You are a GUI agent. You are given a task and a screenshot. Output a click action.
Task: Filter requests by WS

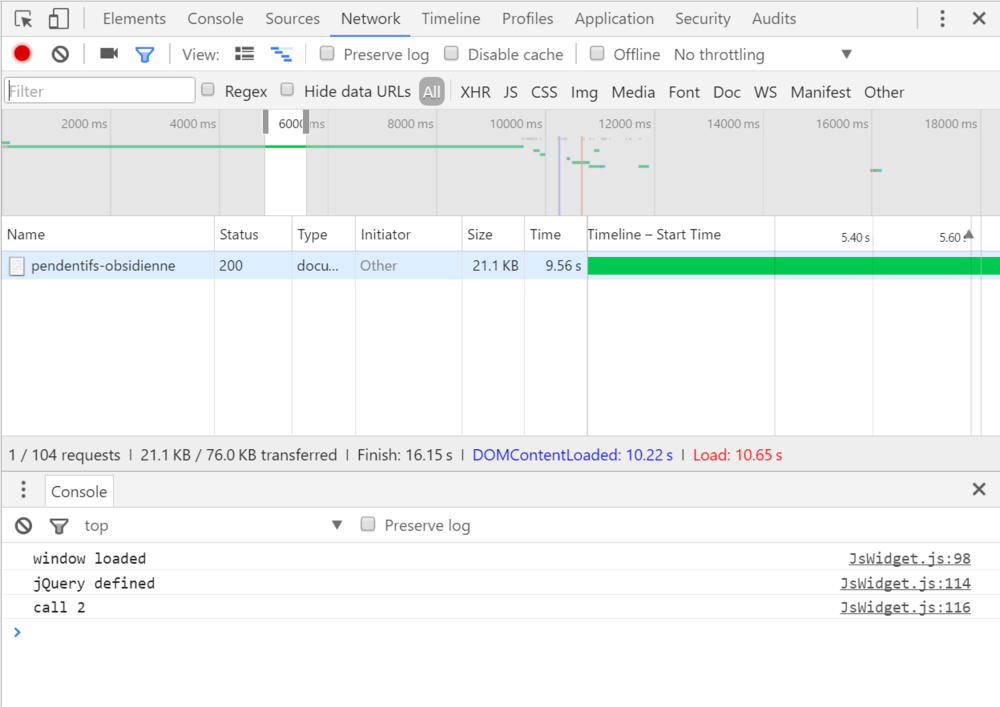[765, 92]
